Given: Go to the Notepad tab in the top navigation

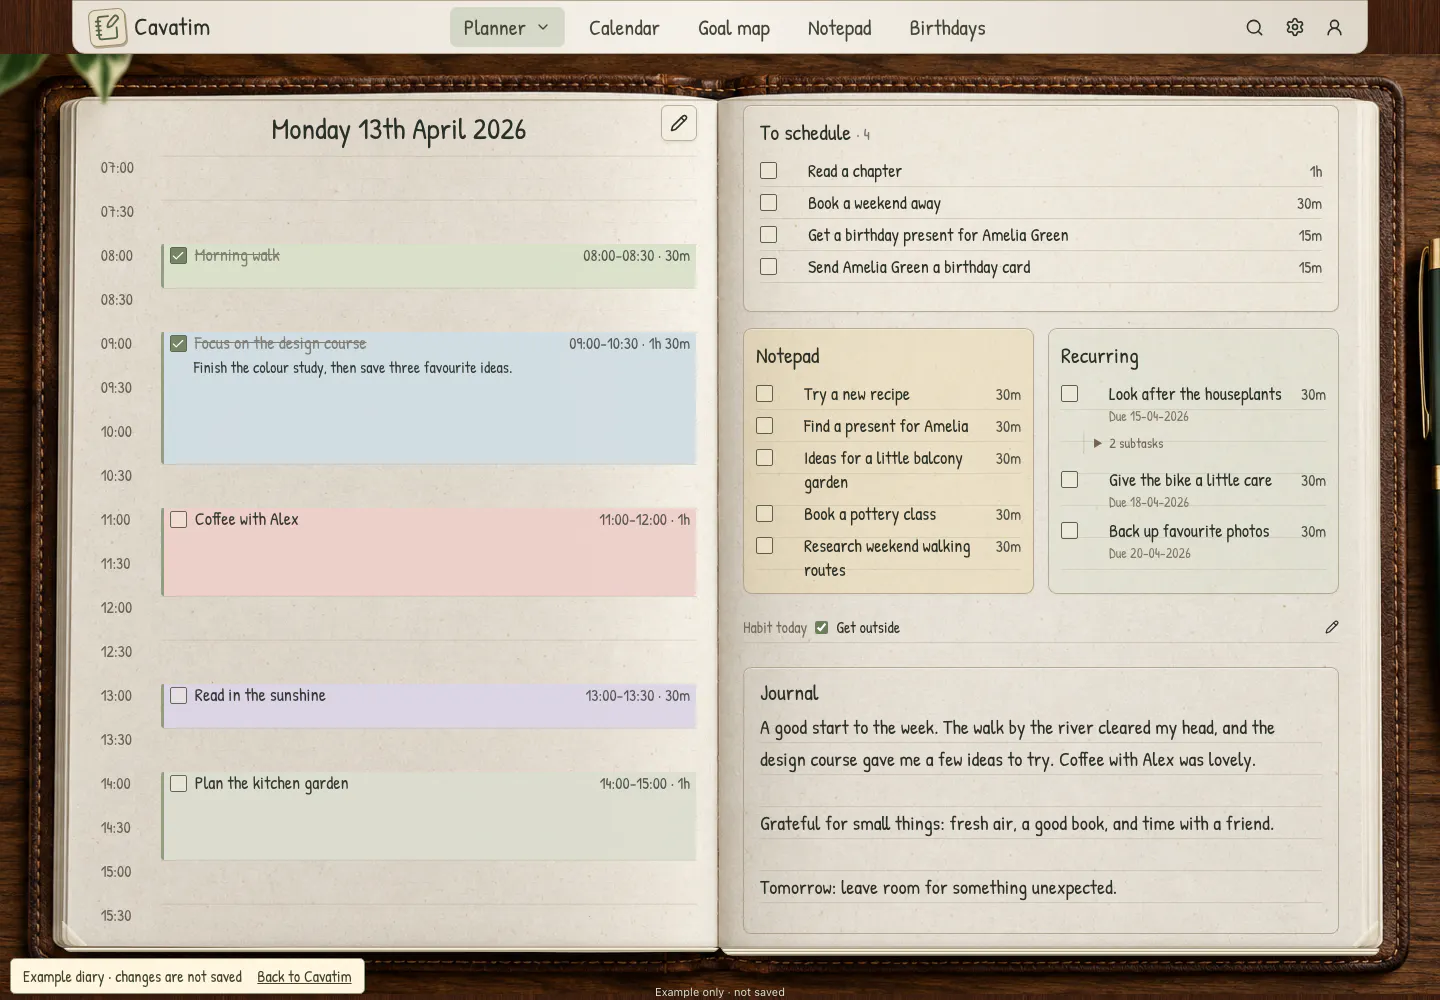Looking at the screenshot, I should click(x=839, y=28).
